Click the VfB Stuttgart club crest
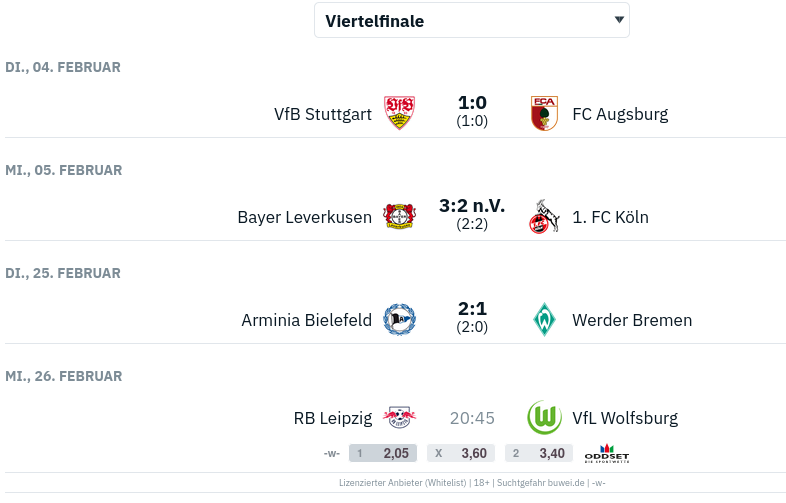 [399, 114]
